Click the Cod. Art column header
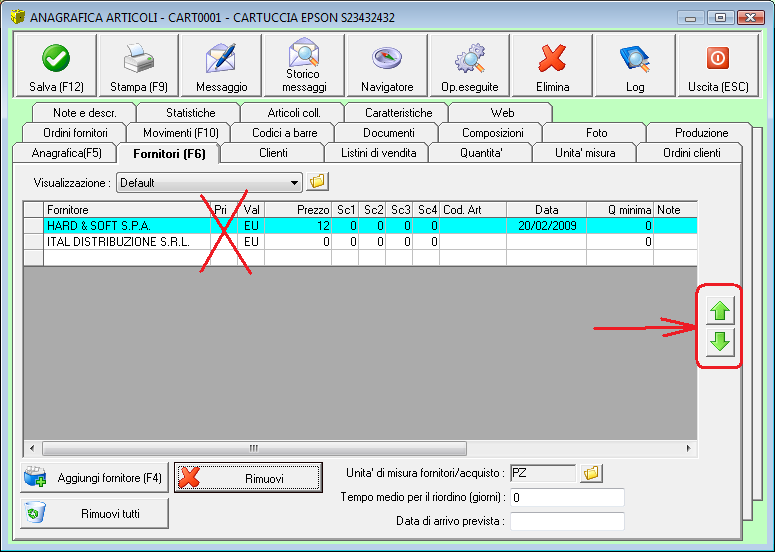This screenshot has height=552, width=775. coord(473,210)
